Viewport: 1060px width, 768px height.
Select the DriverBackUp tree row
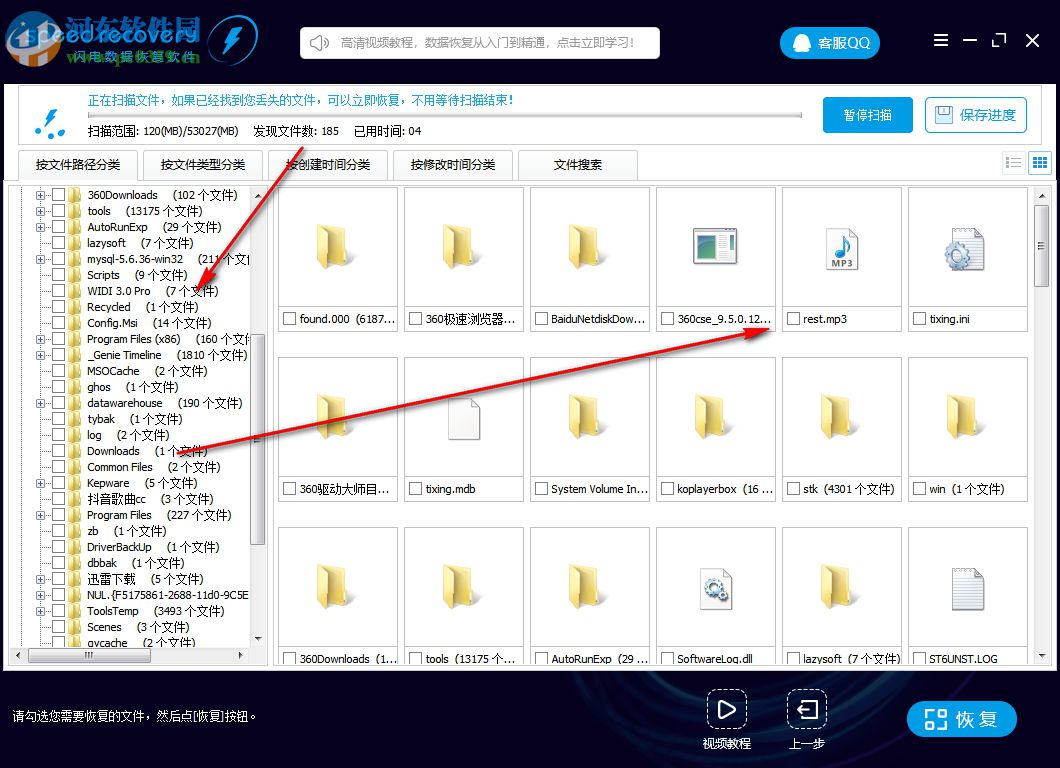click(153, 547)
